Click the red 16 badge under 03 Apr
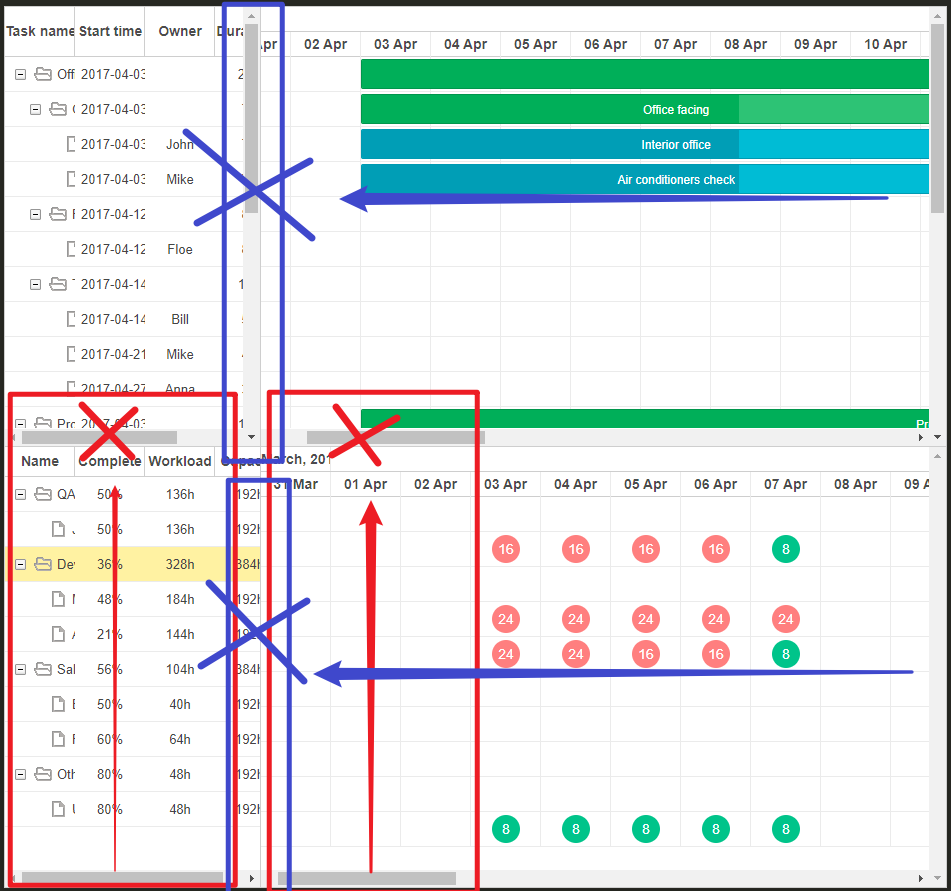 click(x=506, y=549)
